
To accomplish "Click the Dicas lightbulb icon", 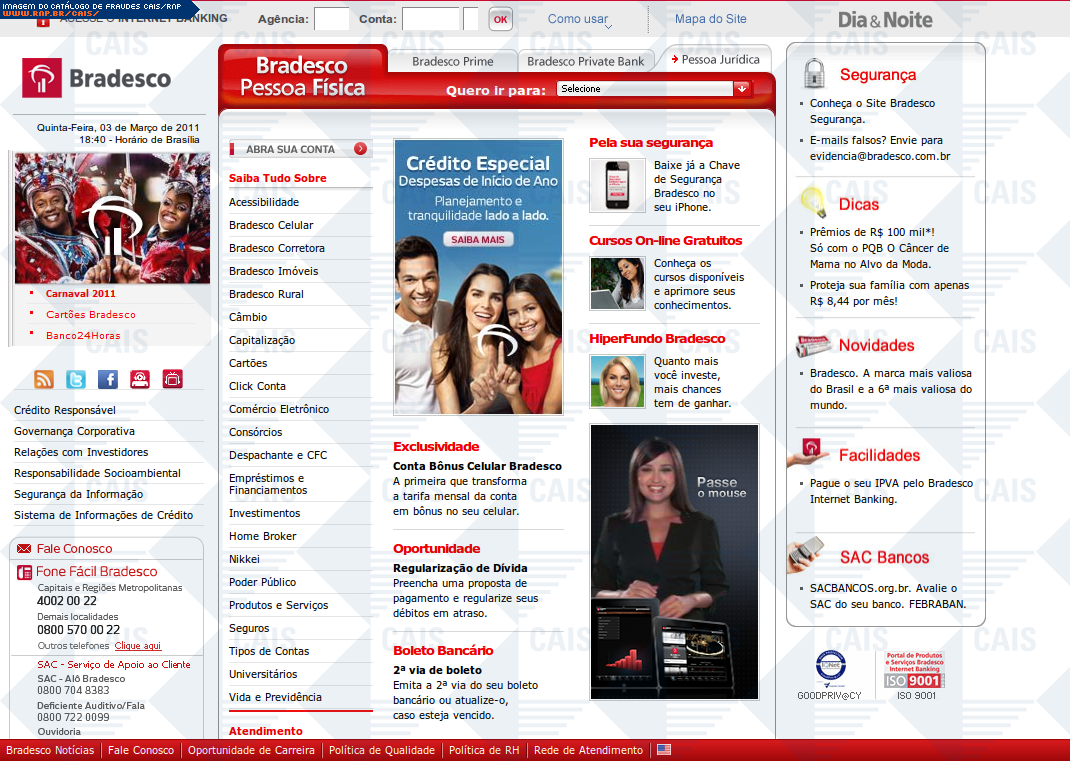I will [x=814, y=203].
